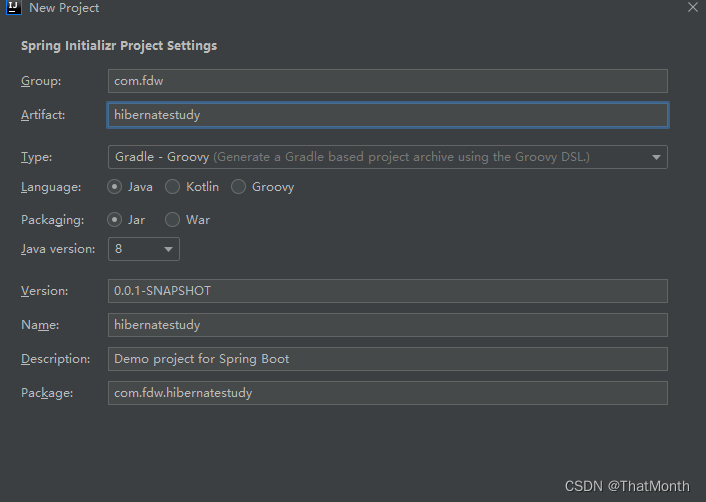Click the Language label
This screenshot has width=706, height=502.
pyautogui.click(x=51, y=187)
